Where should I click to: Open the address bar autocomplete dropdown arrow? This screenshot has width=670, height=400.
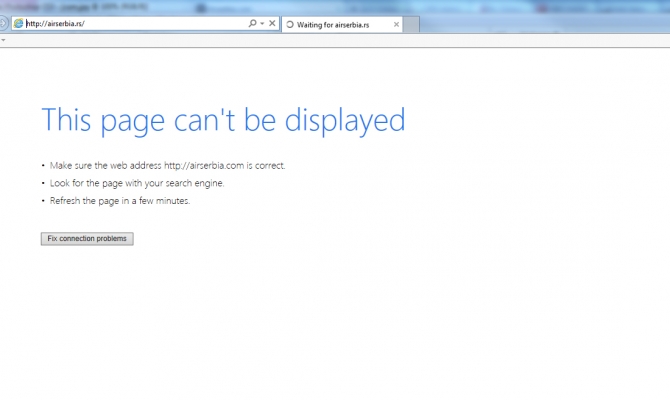(x=262, y=23)
